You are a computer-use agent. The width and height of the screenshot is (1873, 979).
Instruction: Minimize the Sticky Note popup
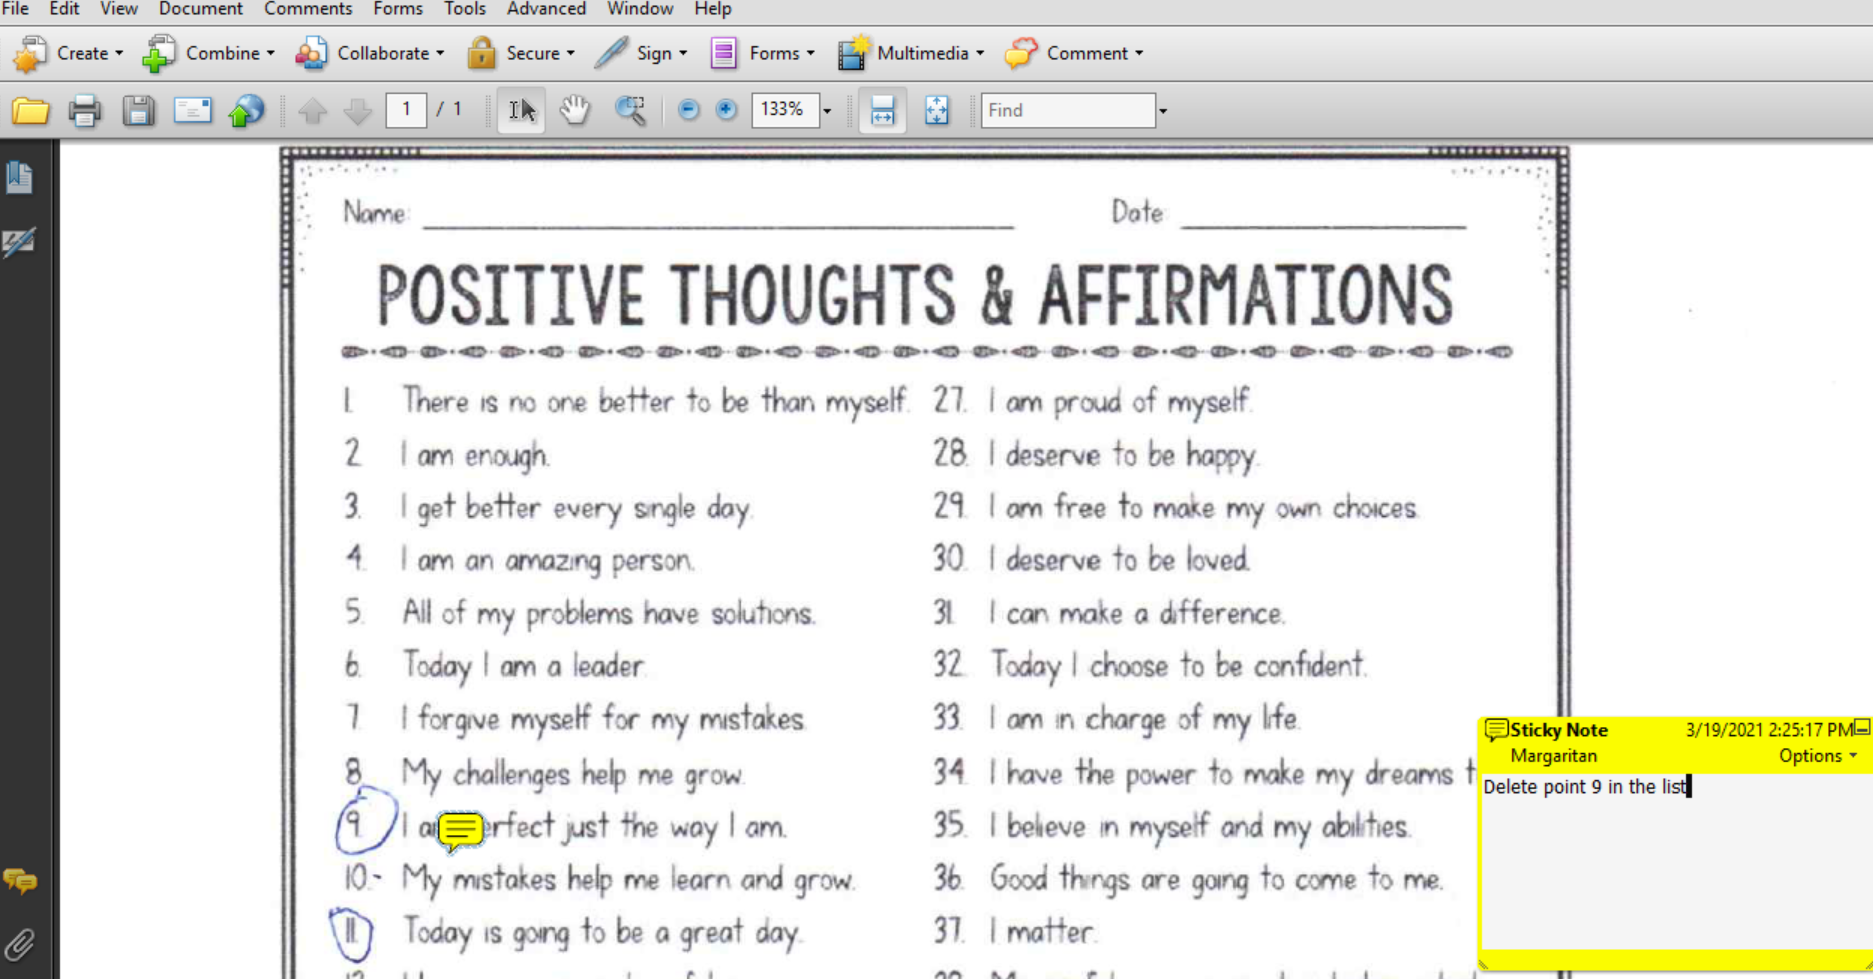click(x=1862, y=728)
